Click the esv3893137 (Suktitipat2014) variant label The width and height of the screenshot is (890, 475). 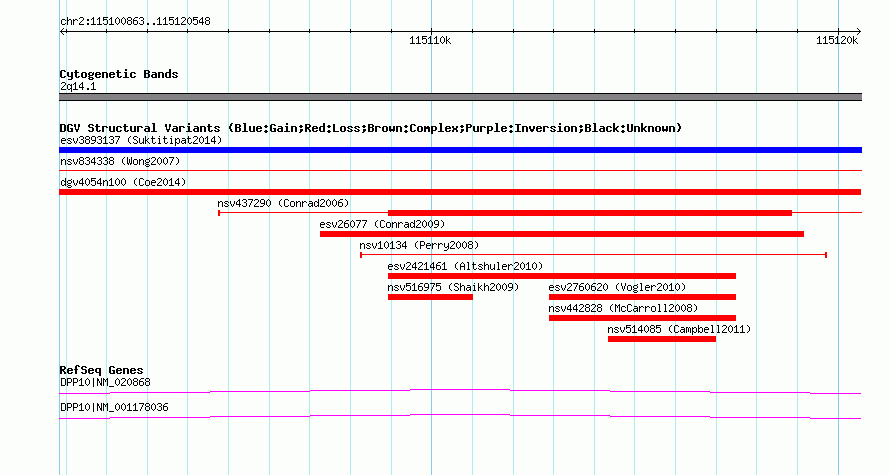point(141,140)
